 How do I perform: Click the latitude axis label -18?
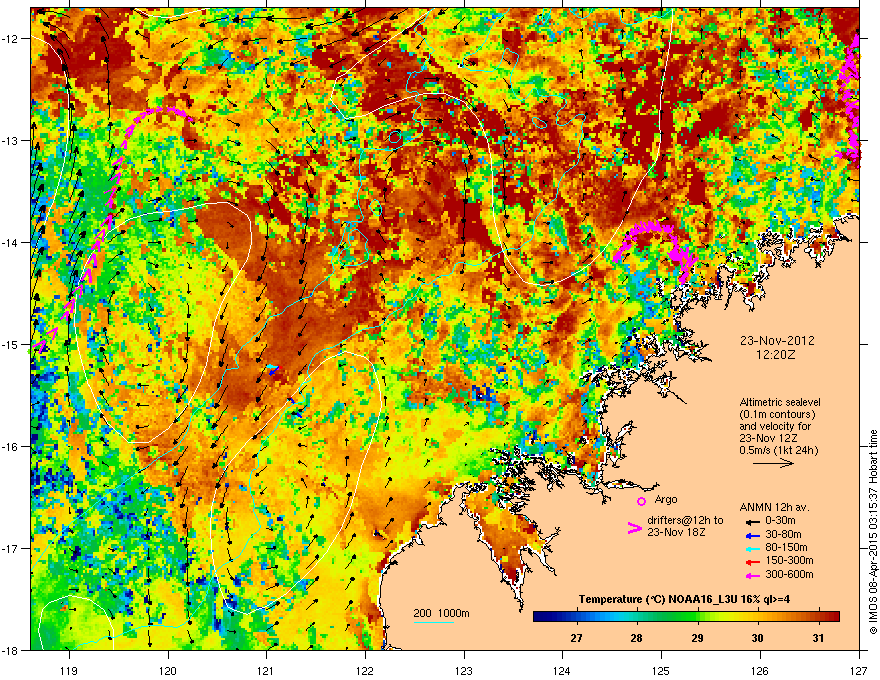pos(11,650)
